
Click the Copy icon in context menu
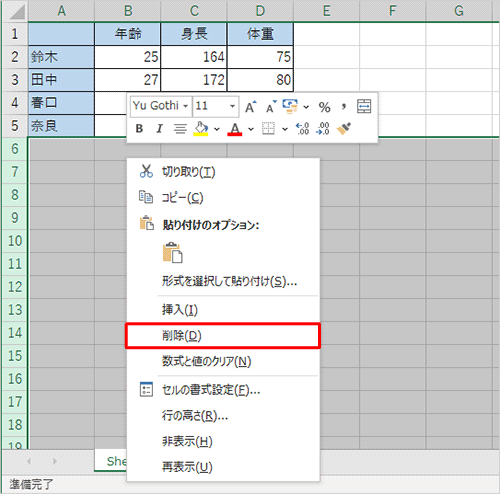point(146,197)
